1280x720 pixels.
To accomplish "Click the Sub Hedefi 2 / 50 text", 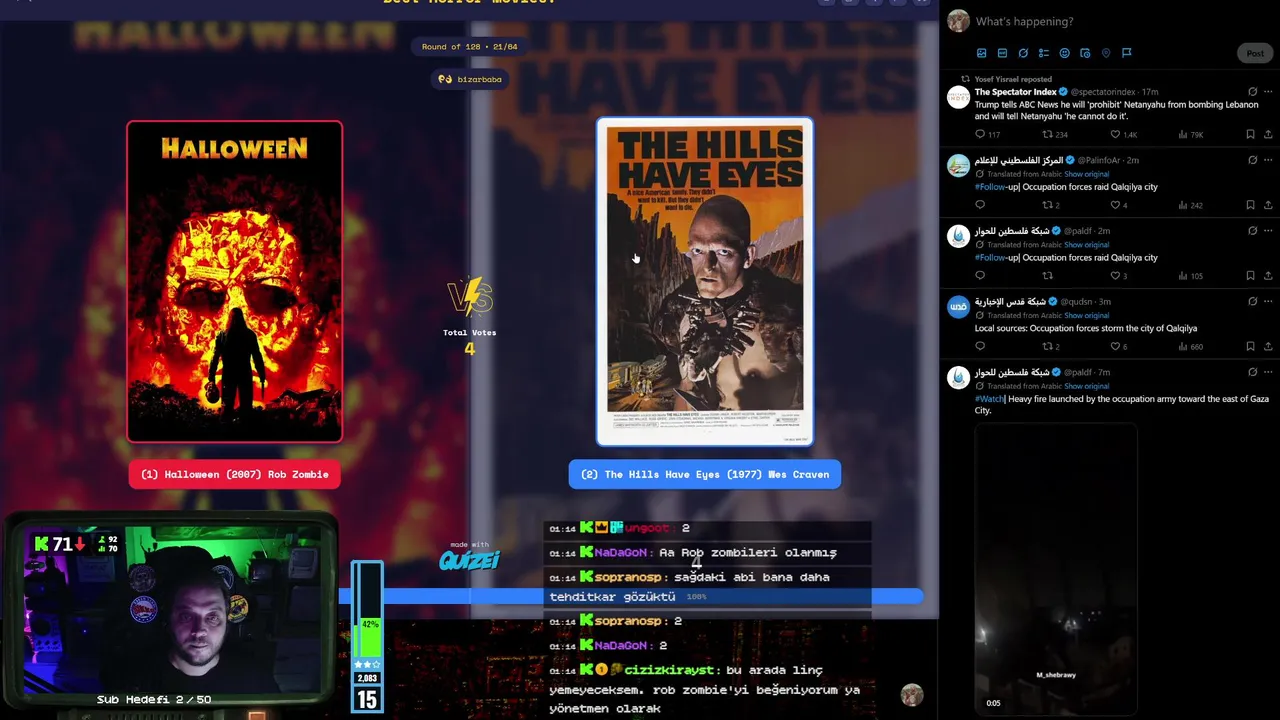I will click(154, 699).
